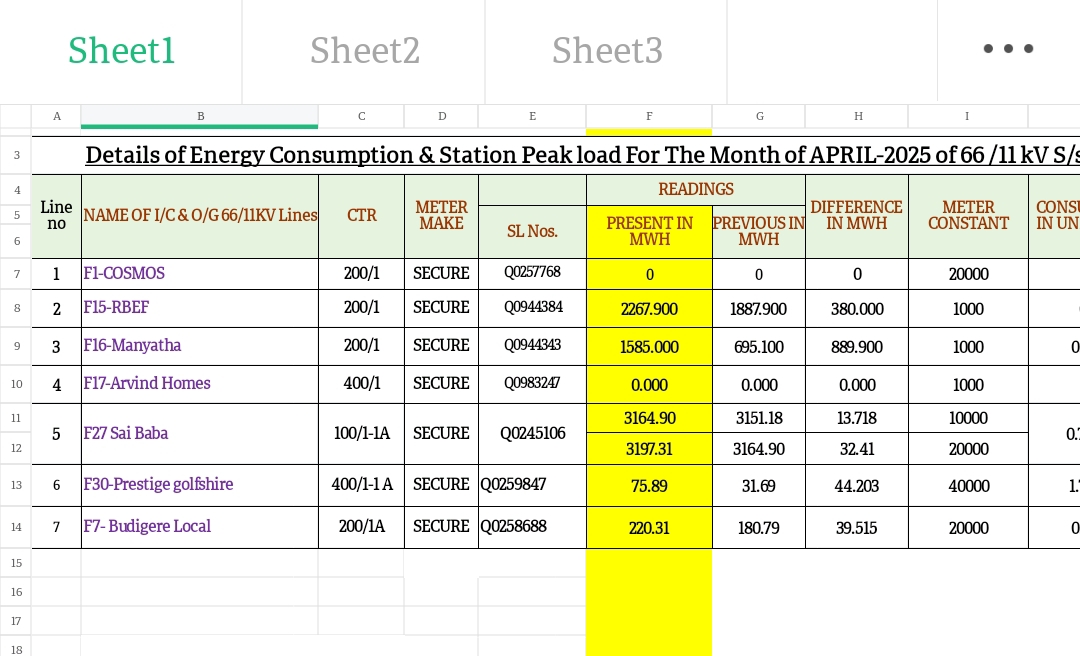
Task: Click the DIFFERENCE IN MWH header cell
Action: coord(858,216)
